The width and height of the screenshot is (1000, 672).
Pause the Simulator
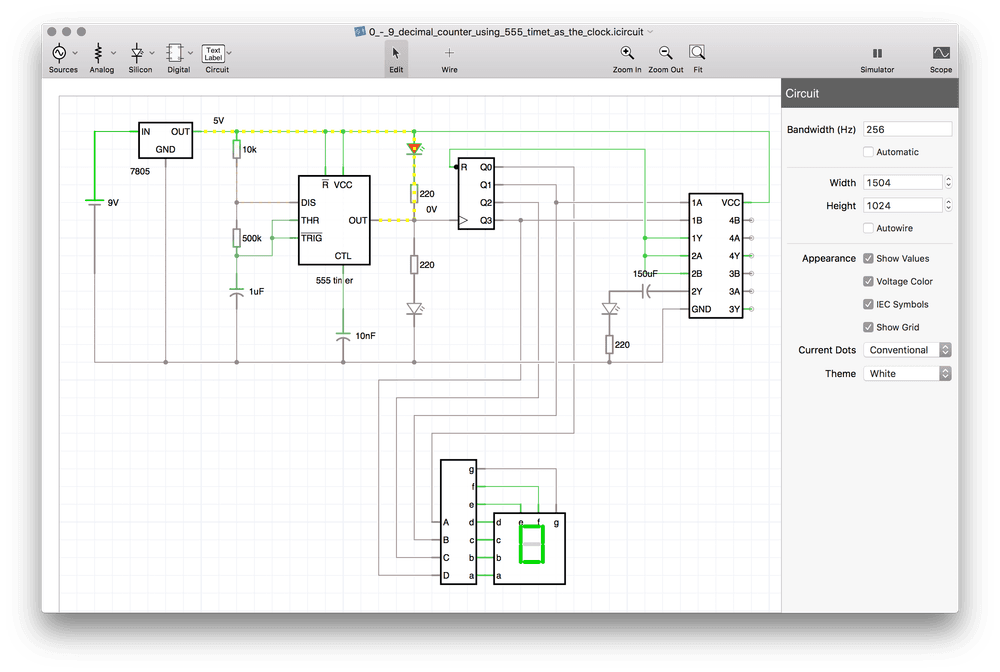[878, 53]
